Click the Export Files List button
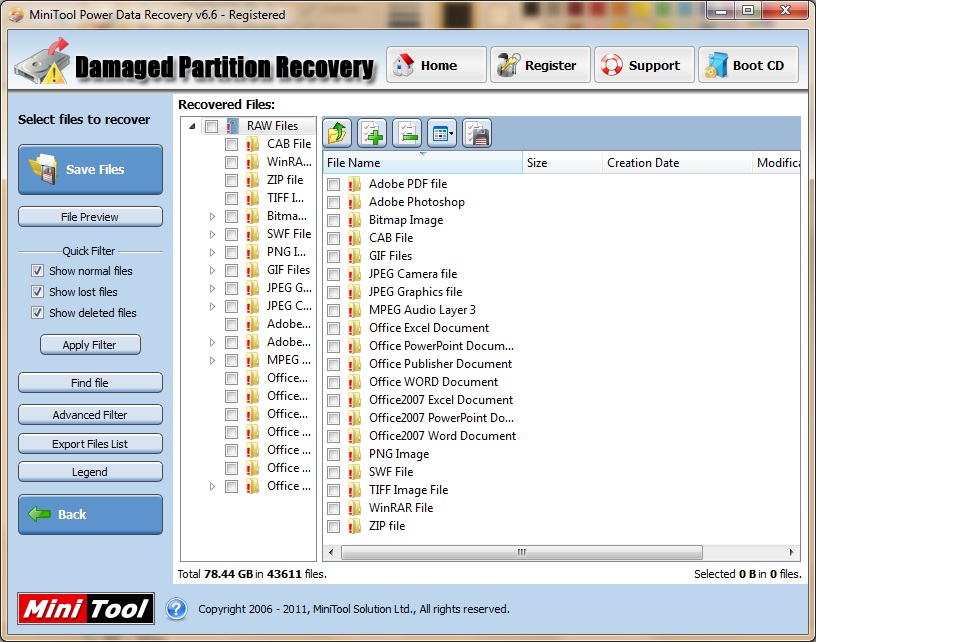The width and height of the screenshot is (960, 642). (91, 444)
